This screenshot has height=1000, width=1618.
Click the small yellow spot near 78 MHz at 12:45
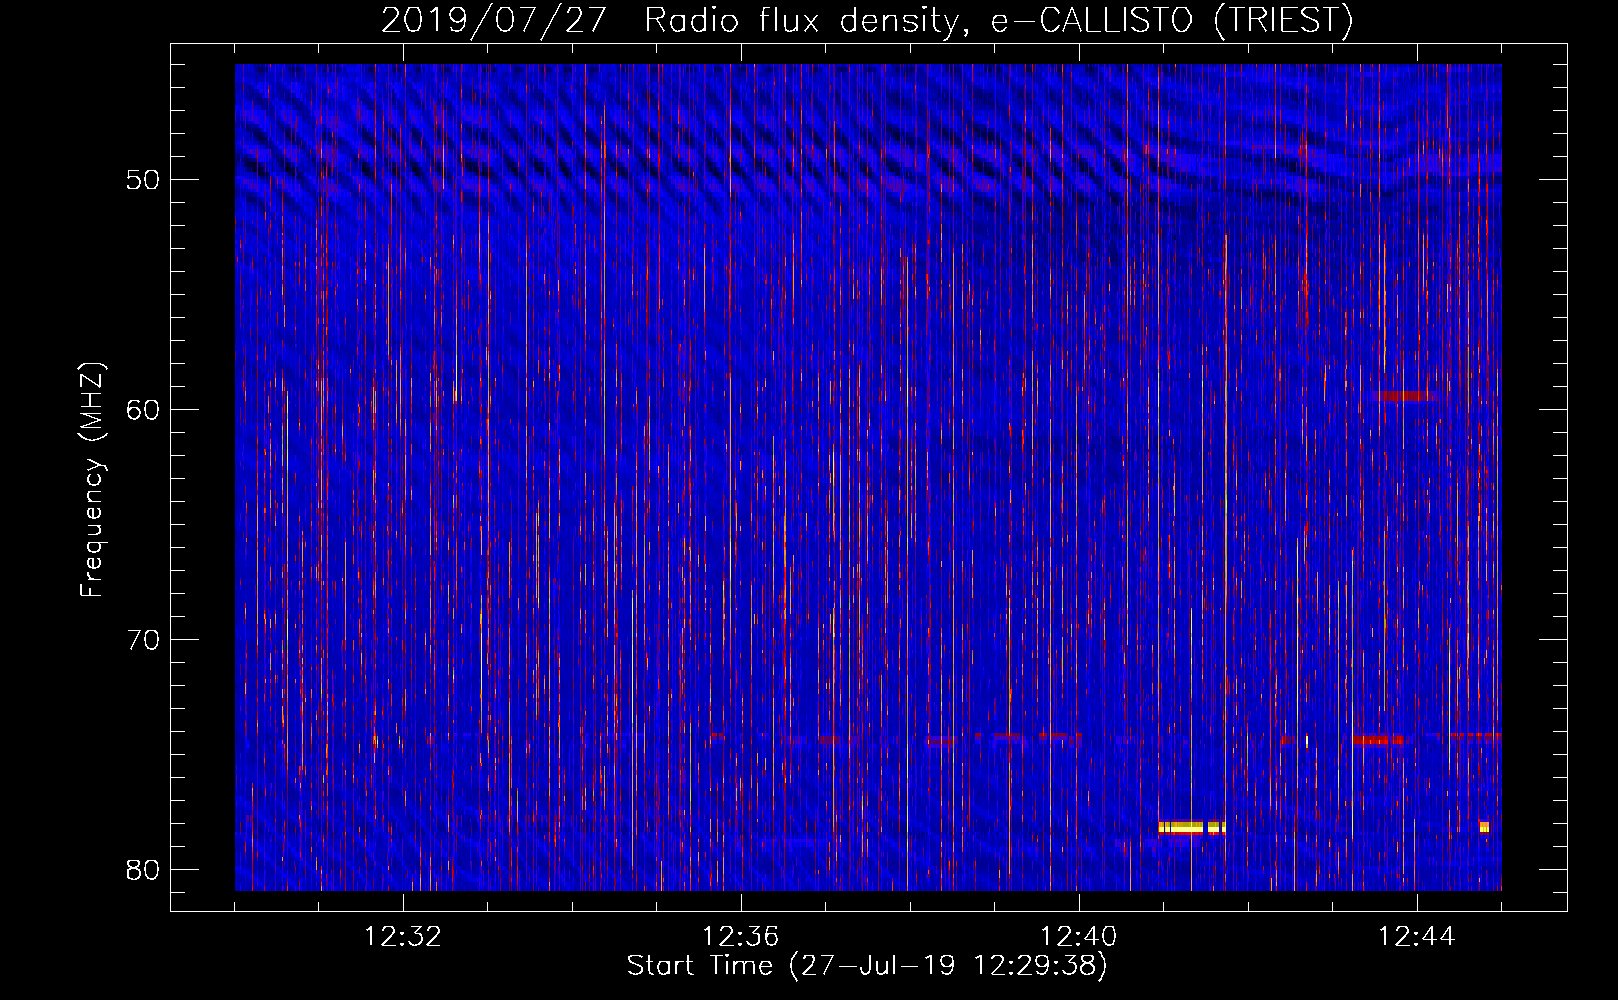click(1484, 827)
